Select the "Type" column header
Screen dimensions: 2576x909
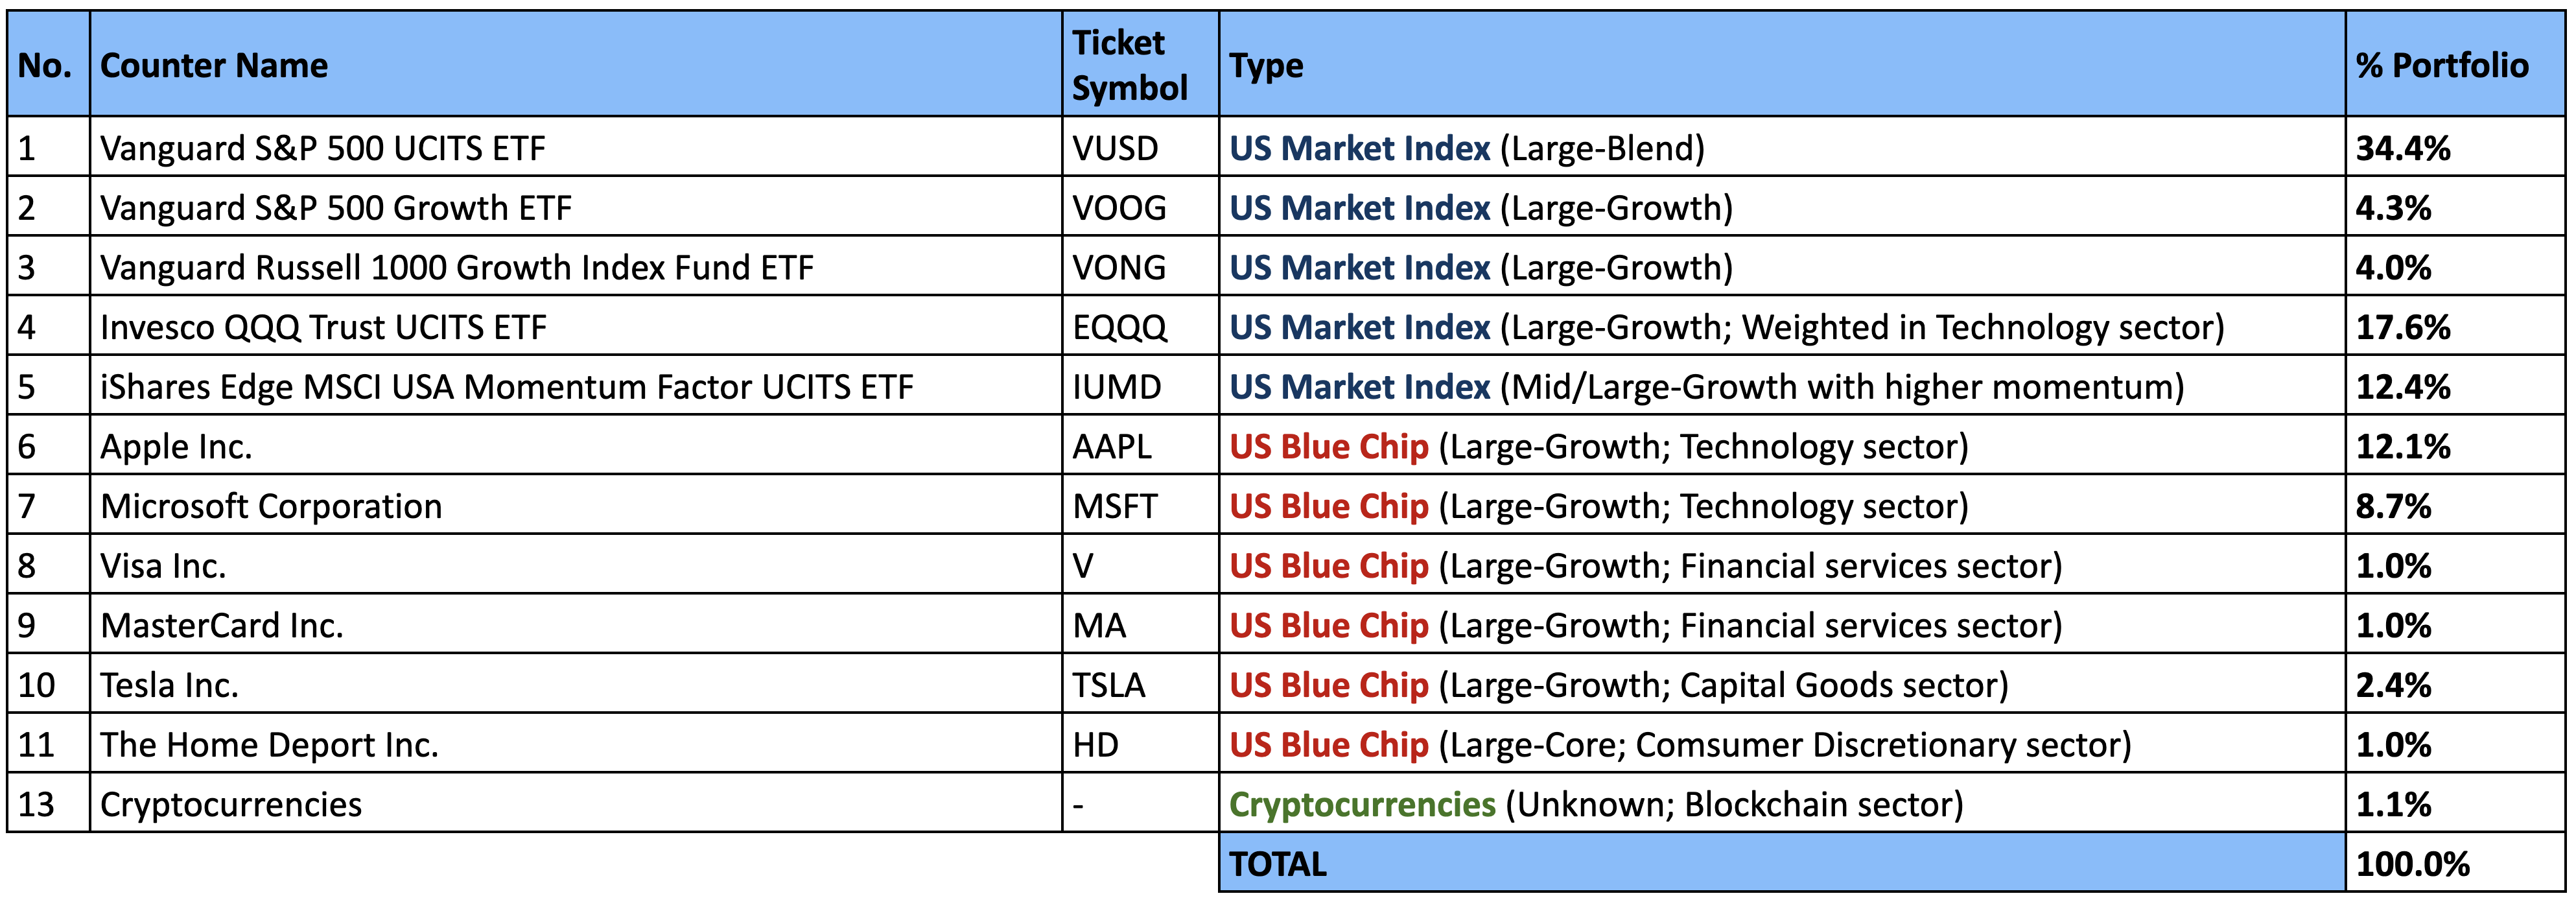(1266, 66)
